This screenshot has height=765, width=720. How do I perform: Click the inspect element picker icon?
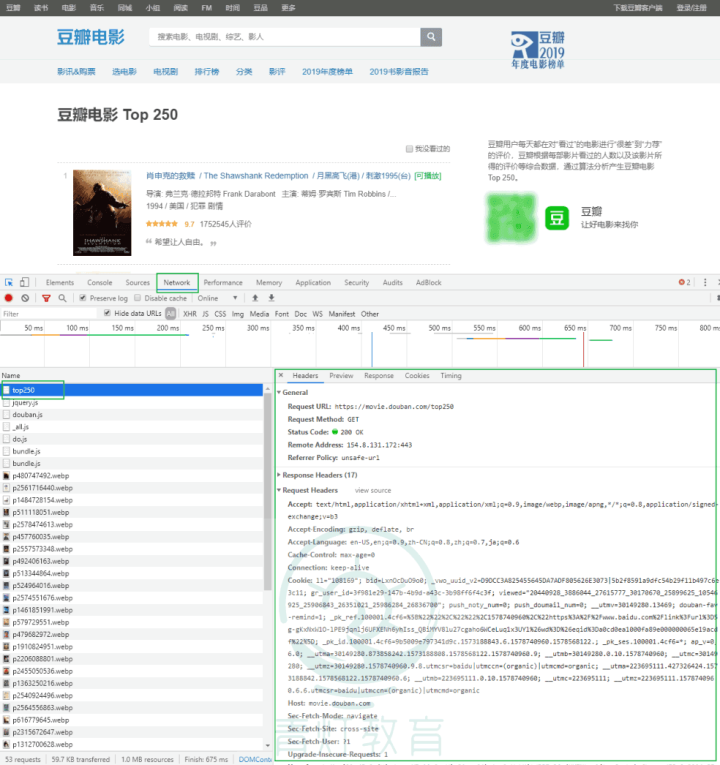[9, 282]
